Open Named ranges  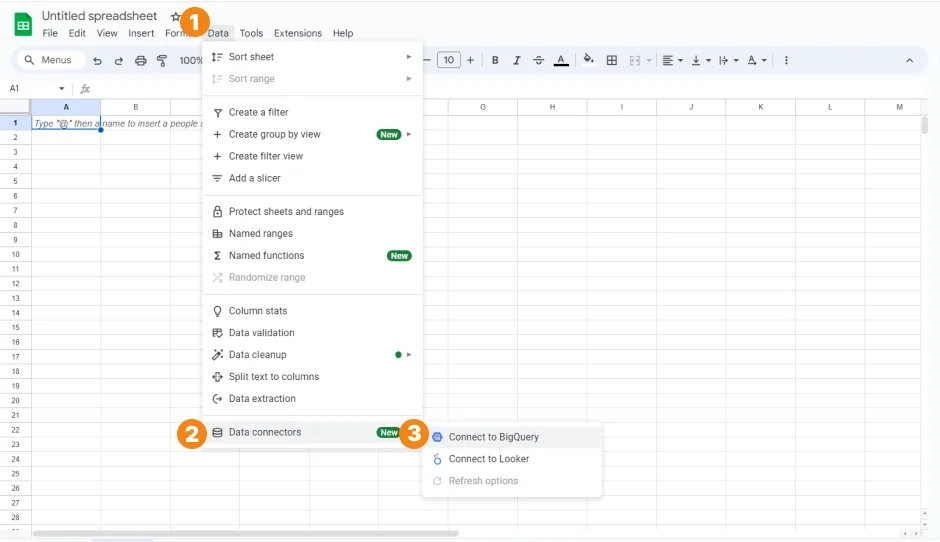[x=312, y=233]
